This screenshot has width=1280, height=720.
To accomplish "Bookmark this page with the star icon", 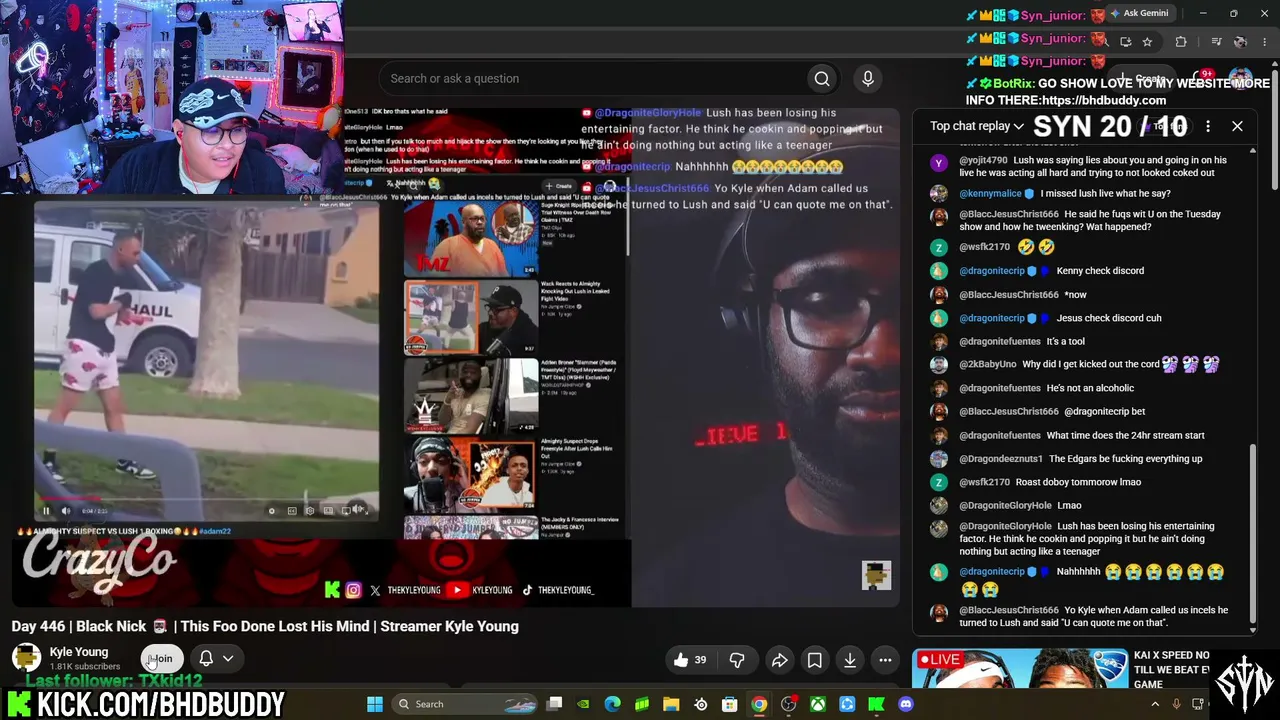I will [1147, 42].
